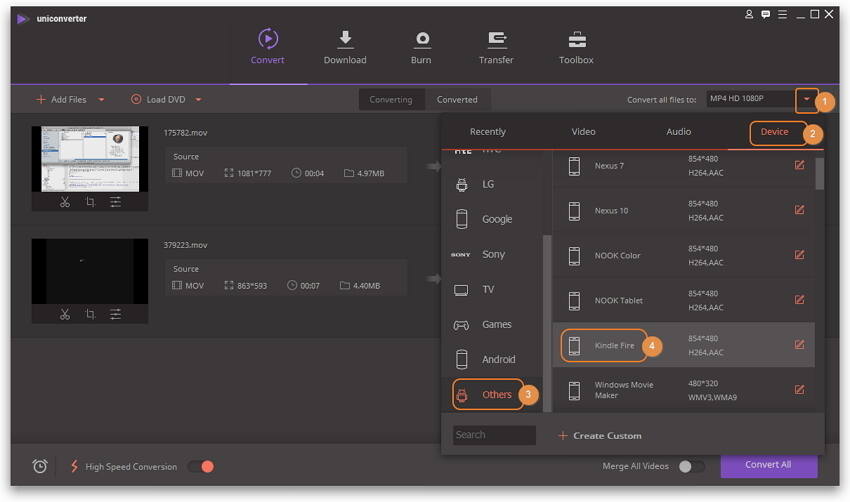Select the Recently format tab
This screenshot has width=850, height=502.
487,132
